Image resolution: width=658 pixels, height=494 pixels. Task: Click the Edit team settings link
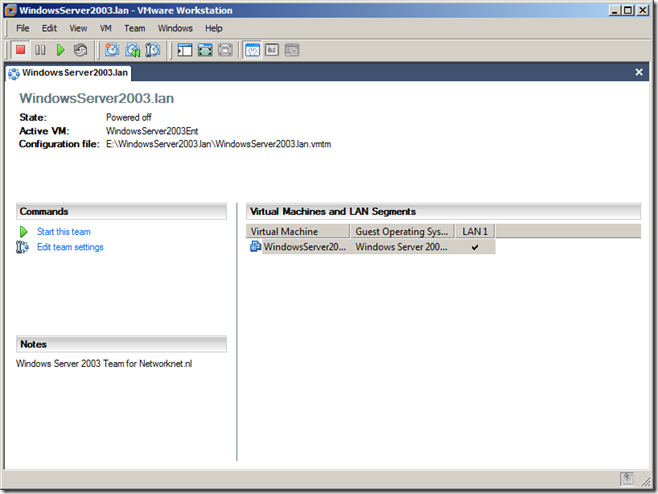(x=70, y=247)
